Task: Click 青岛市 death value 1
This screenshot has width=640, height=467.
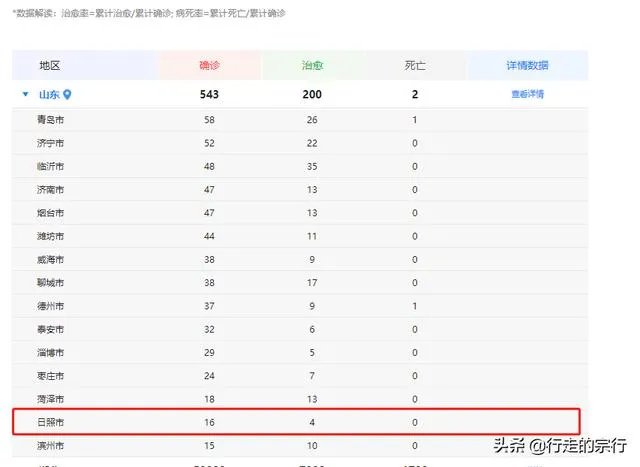Action: tap(415, 120)
